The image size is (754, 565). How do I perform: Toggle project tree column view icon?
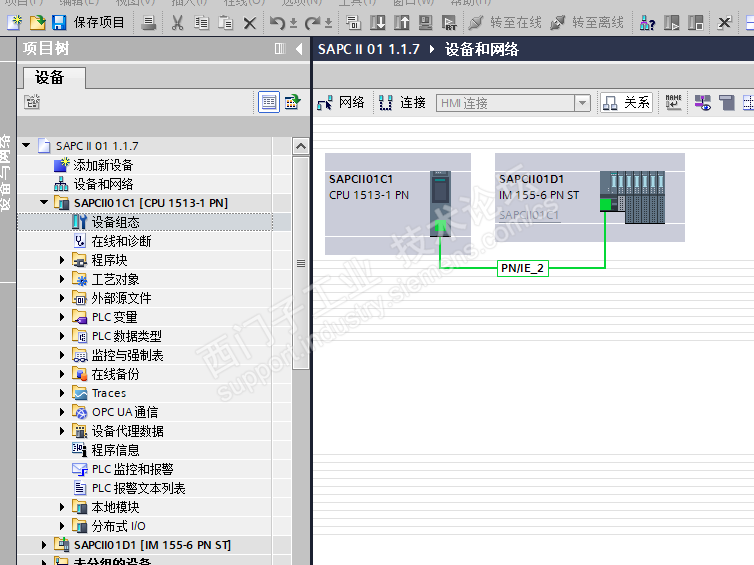pos(280,49)
